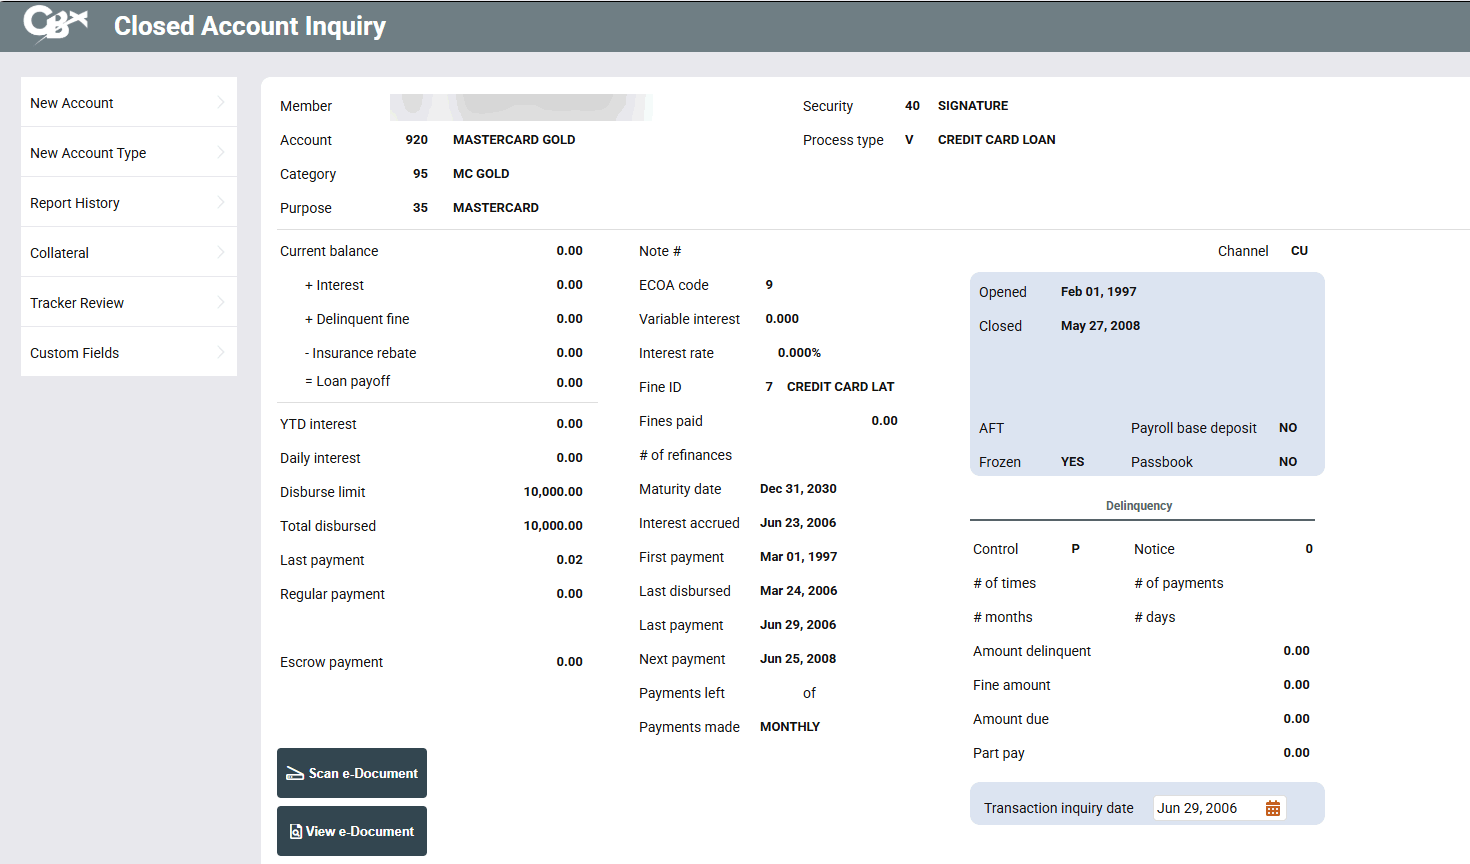Expand the Report History chevron
This screenshot has width=1470, height=864.
coord(220,202)
